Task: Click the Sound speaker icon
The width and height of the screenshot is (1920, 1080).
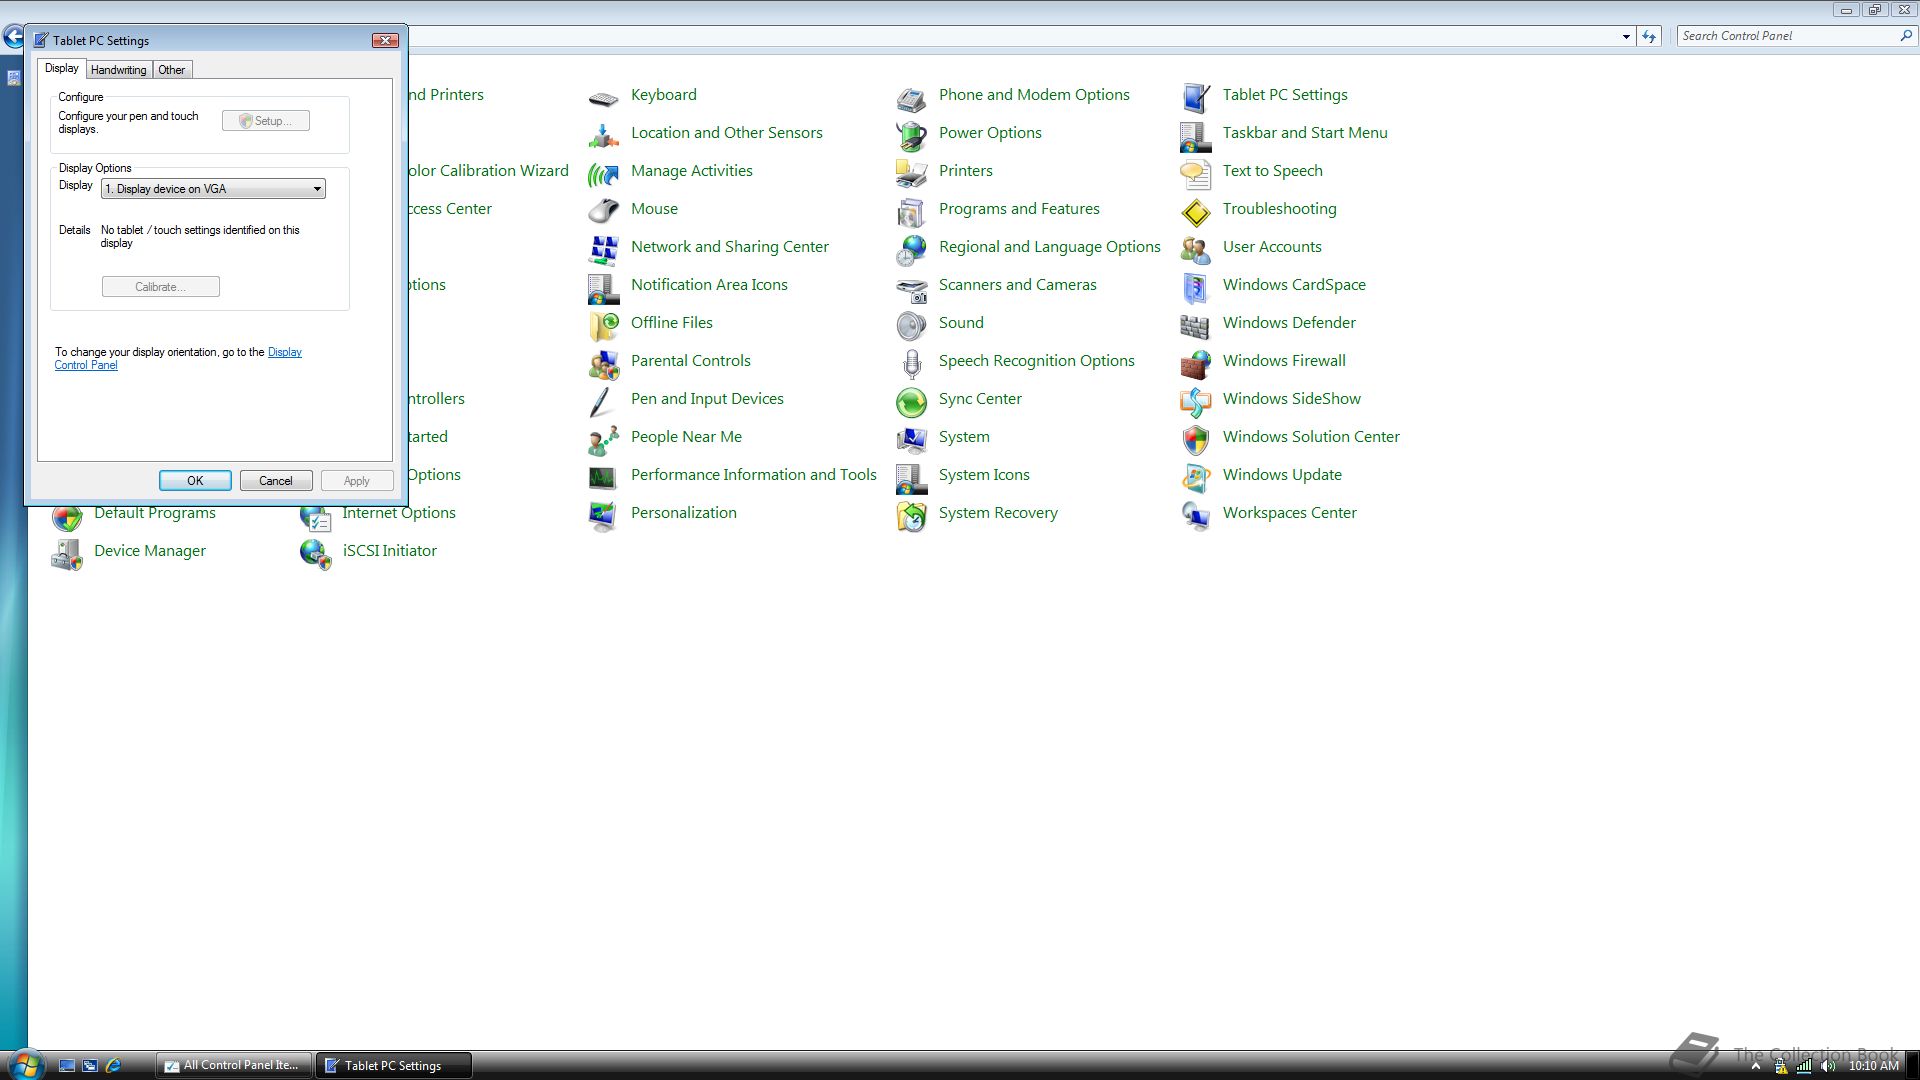Action: [x=911, y=325]
